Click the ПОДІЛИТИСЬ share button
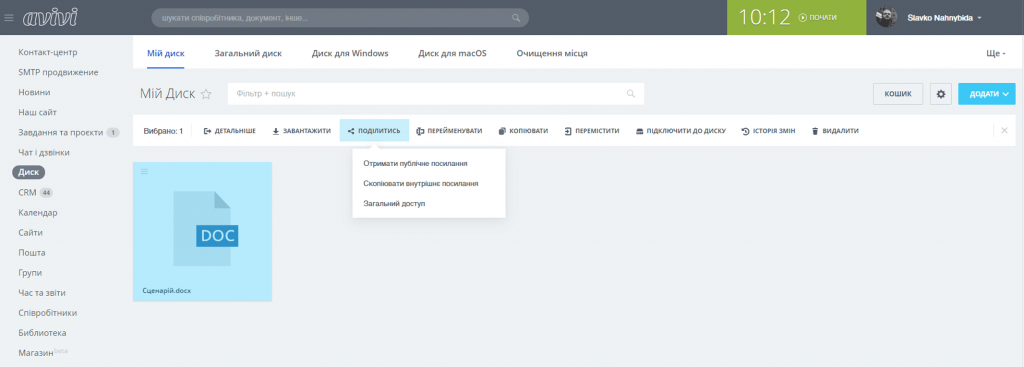Screen dimensions: 1024x367 click(374, 131)
